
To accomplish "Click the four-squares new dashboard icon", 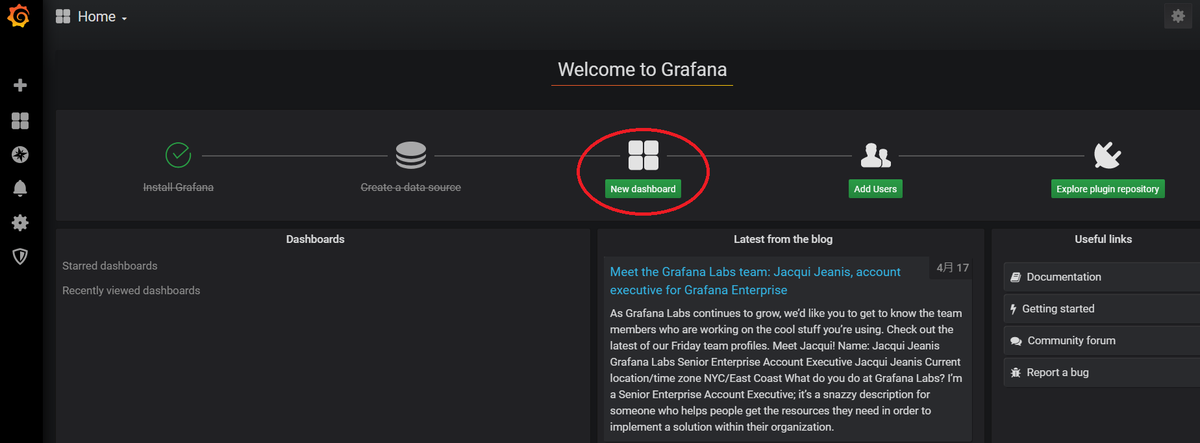I will pyautogui.click(x=643, y=155).
